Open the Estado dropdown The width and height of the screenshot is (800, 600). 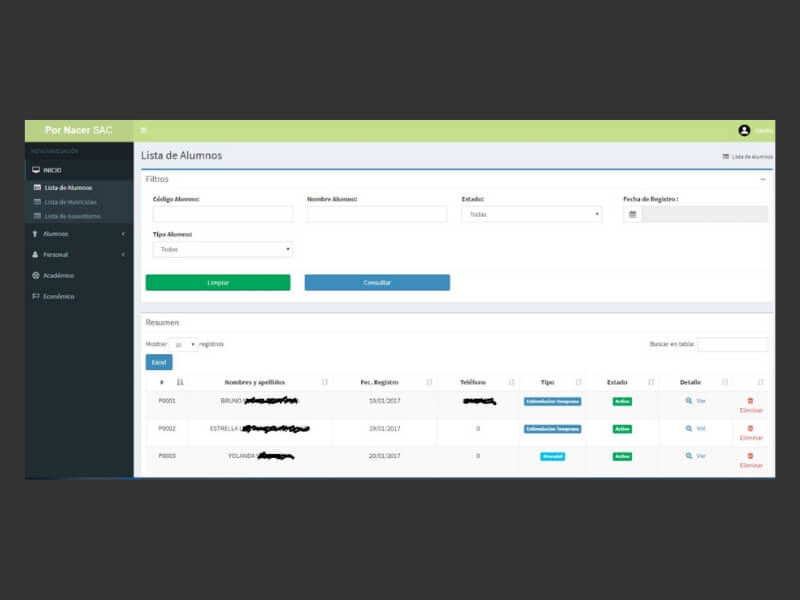pyautogui.click(x=531, y=214)
